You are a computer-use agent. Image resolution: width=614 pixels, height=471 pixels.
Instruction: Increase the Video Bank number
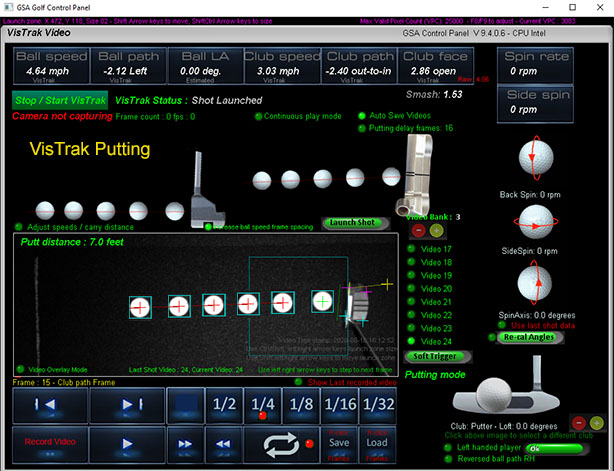click(436, 231)
